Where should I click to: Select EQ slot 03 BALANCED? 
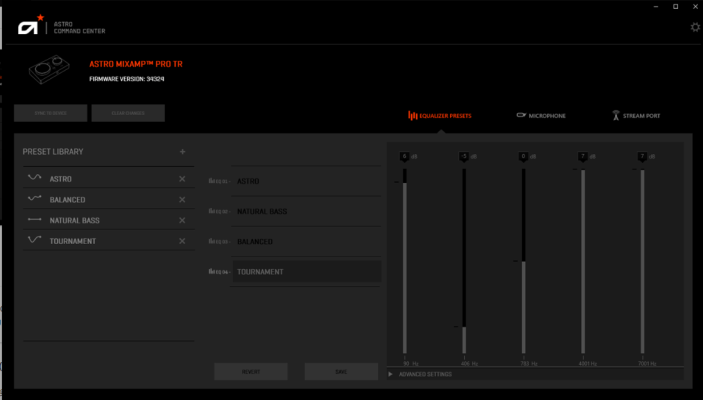306,241
